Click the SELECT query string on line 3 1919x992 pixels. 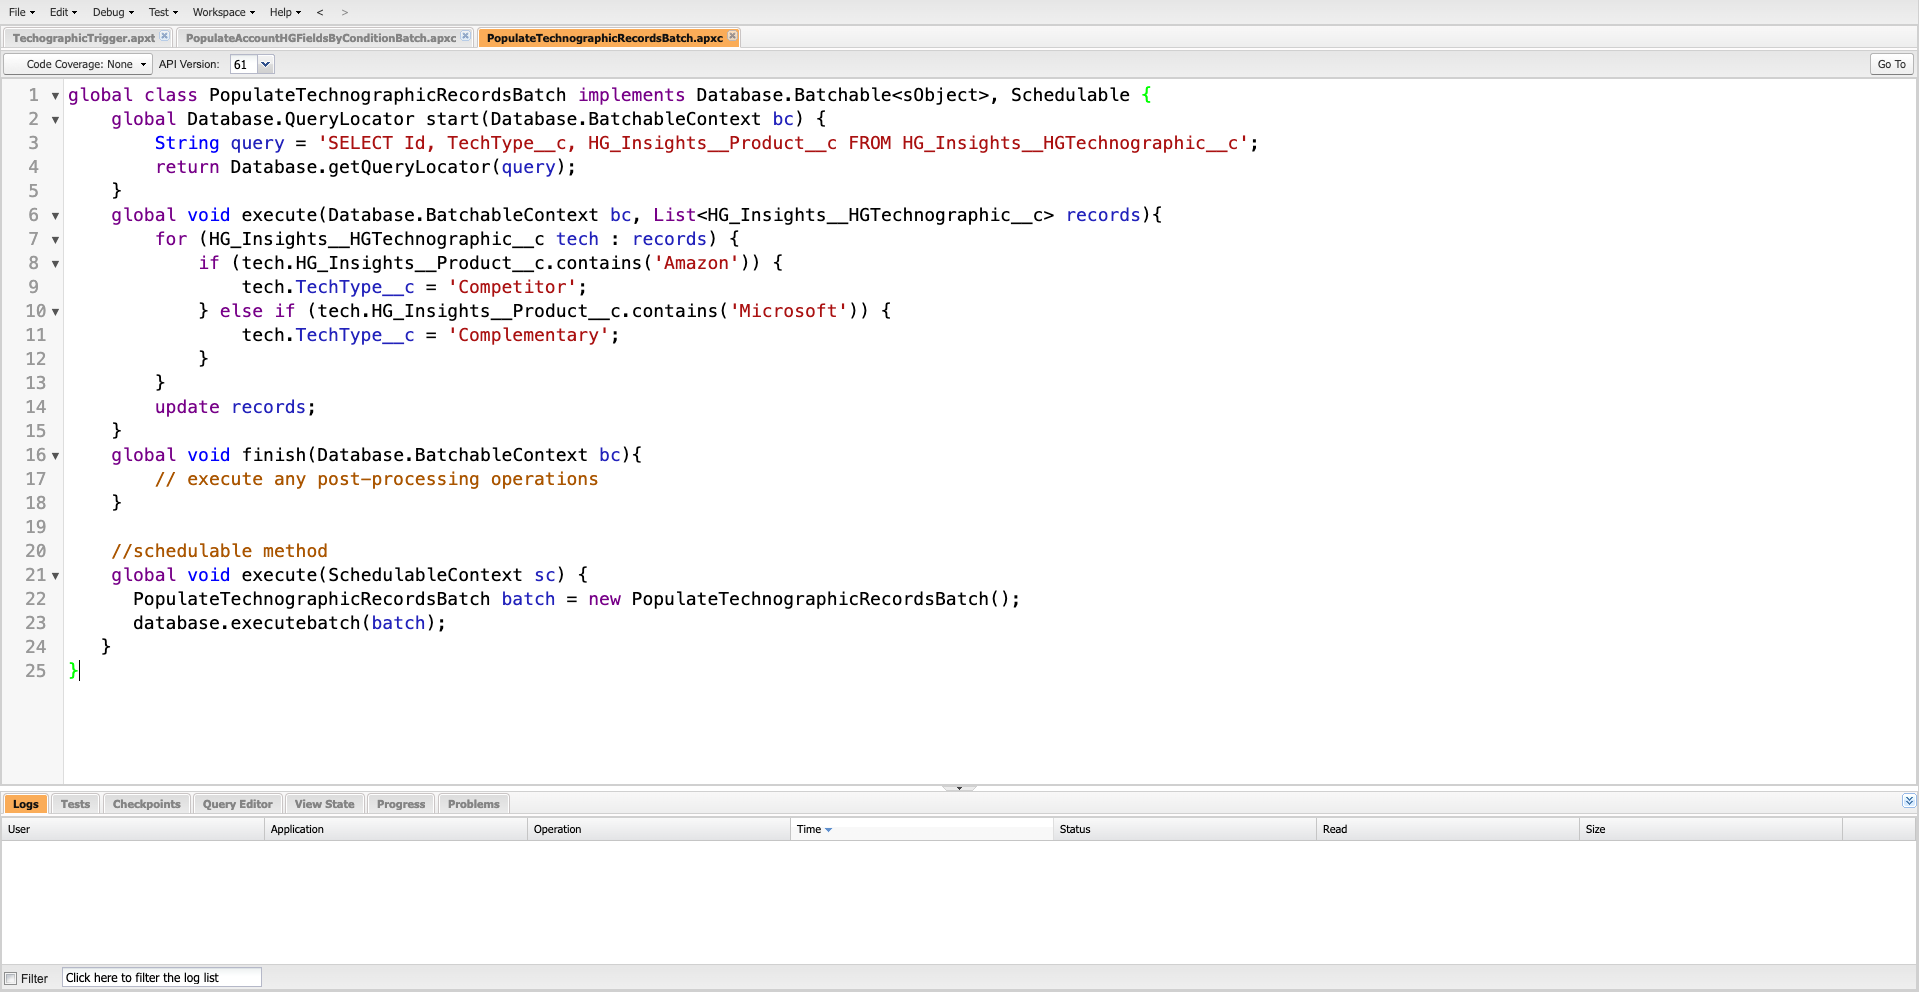coord(783,143)
